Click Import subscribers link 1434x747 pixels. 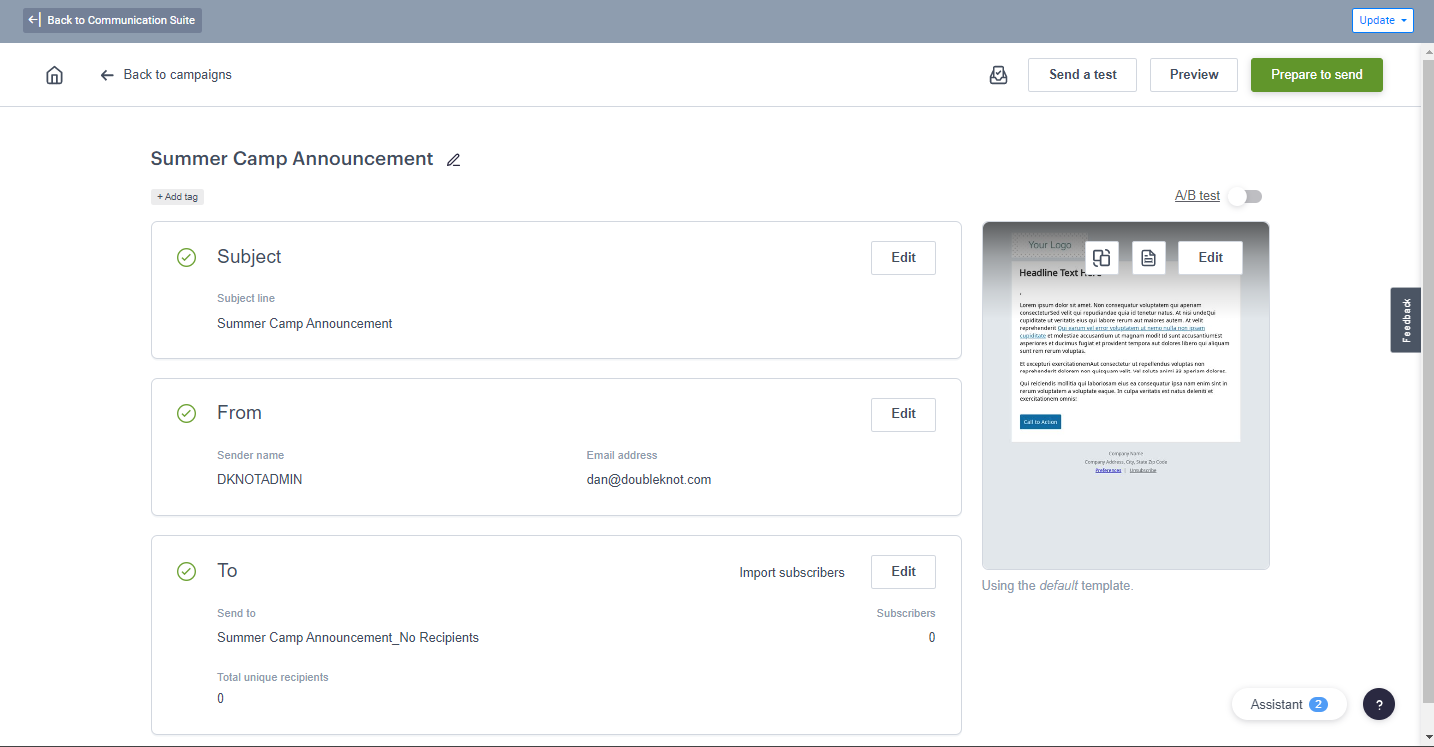[x=792, y=573]
